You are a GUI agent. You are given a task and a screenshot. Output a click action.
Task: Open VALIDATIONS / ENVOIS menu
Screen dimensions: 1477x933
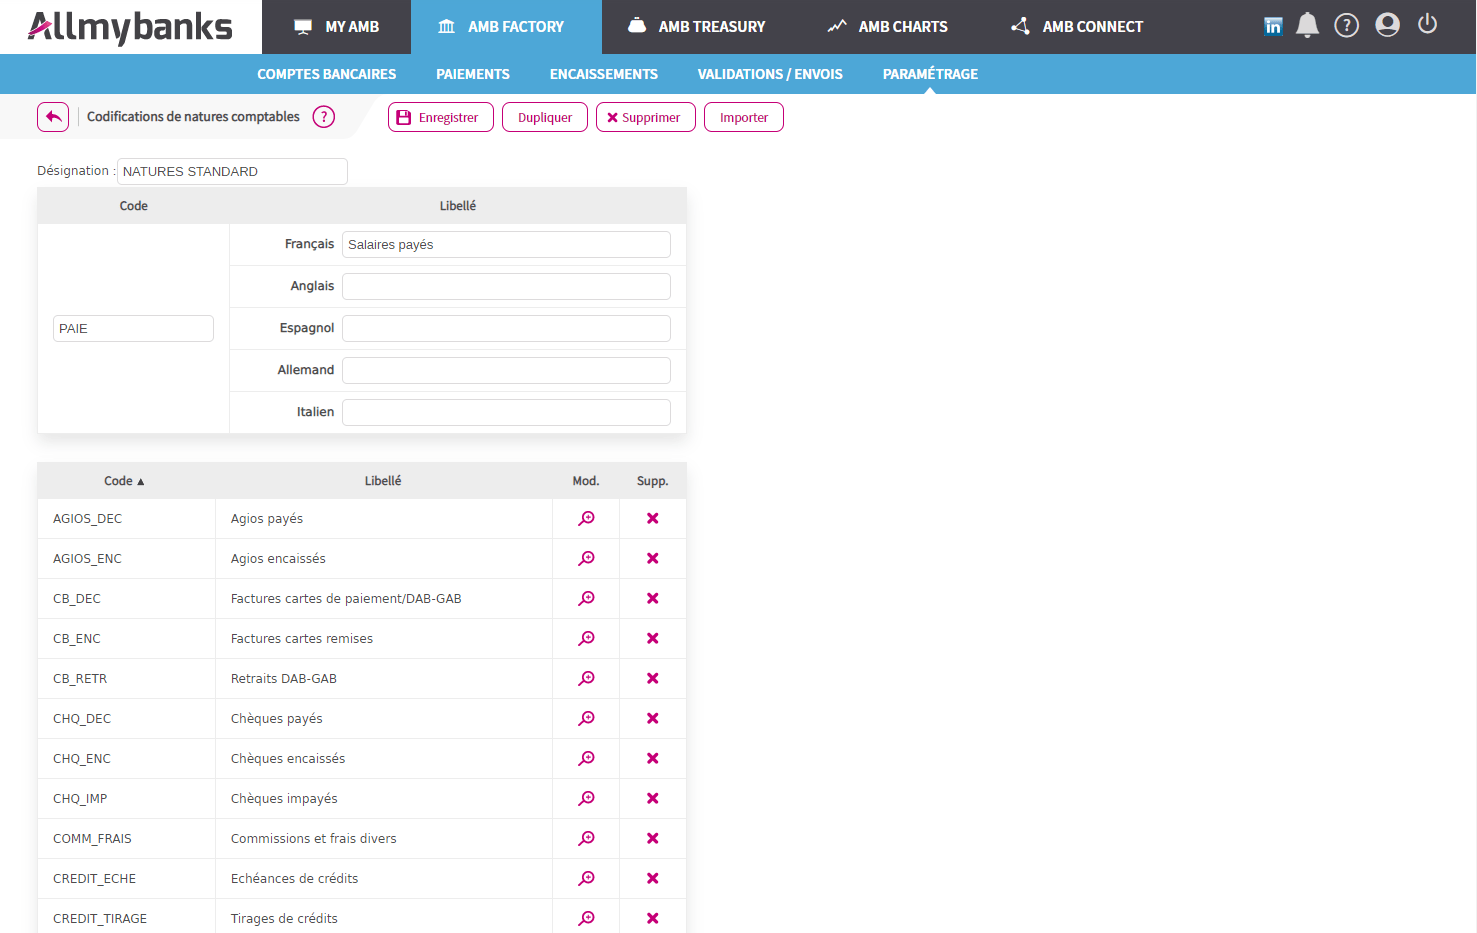tap(770, 74)
